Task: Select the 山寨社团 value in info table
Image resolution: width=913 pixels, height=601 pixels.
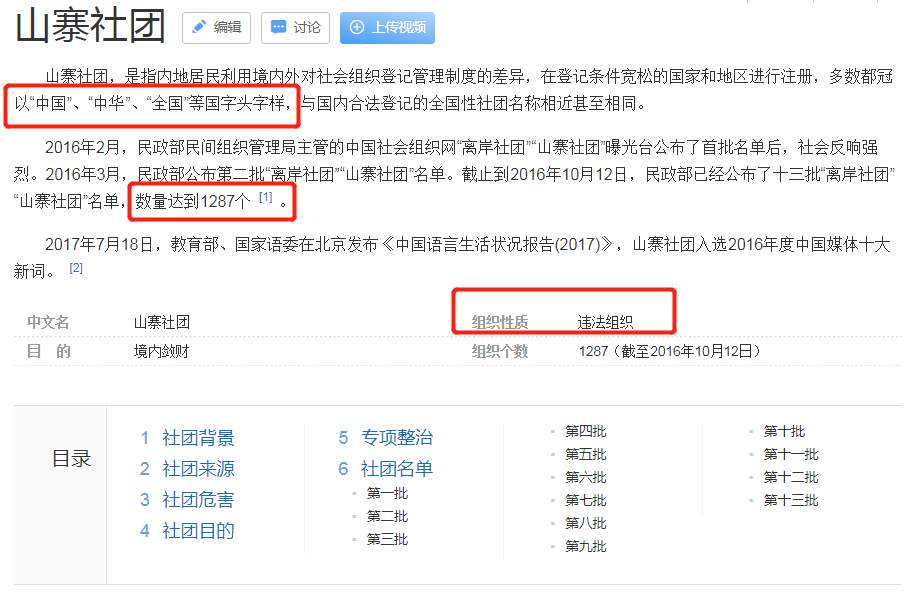Action: pos(162,322)
